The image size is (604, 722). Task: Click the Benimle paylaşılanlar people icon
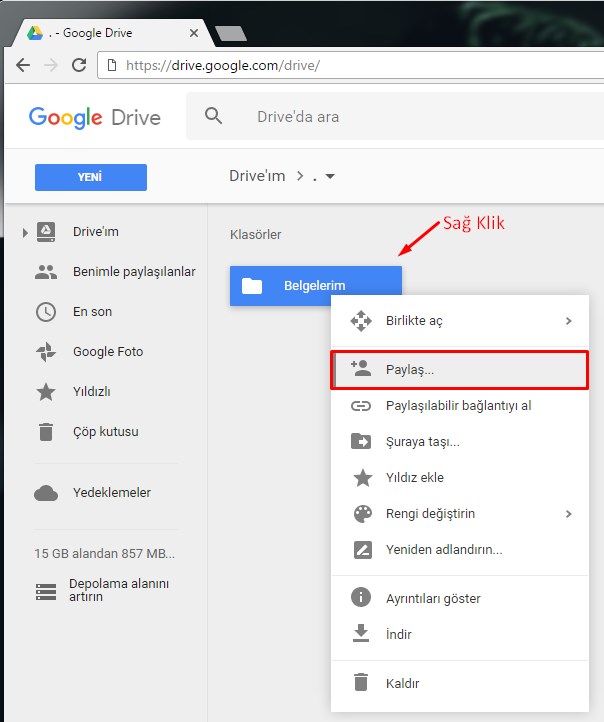tap(46, 272)
